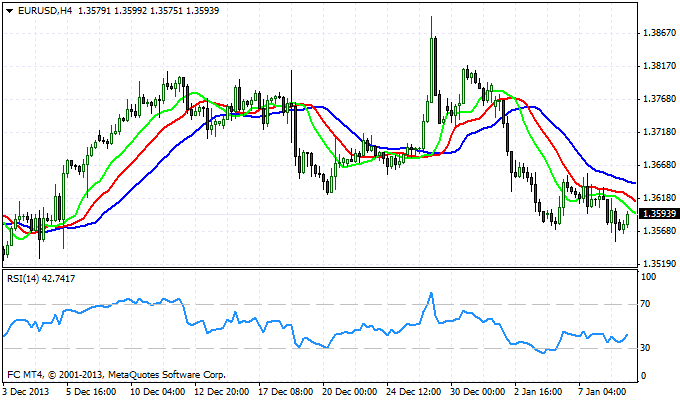The height and width of the screenshot is (400, 680).
Task: Click RSI scale level 0
Action: pos(644,376)
